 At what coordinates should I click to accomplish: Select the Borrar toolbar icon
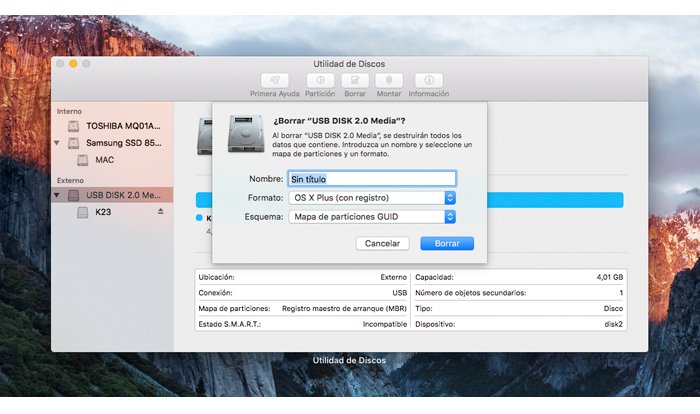(x=355, y=80)
